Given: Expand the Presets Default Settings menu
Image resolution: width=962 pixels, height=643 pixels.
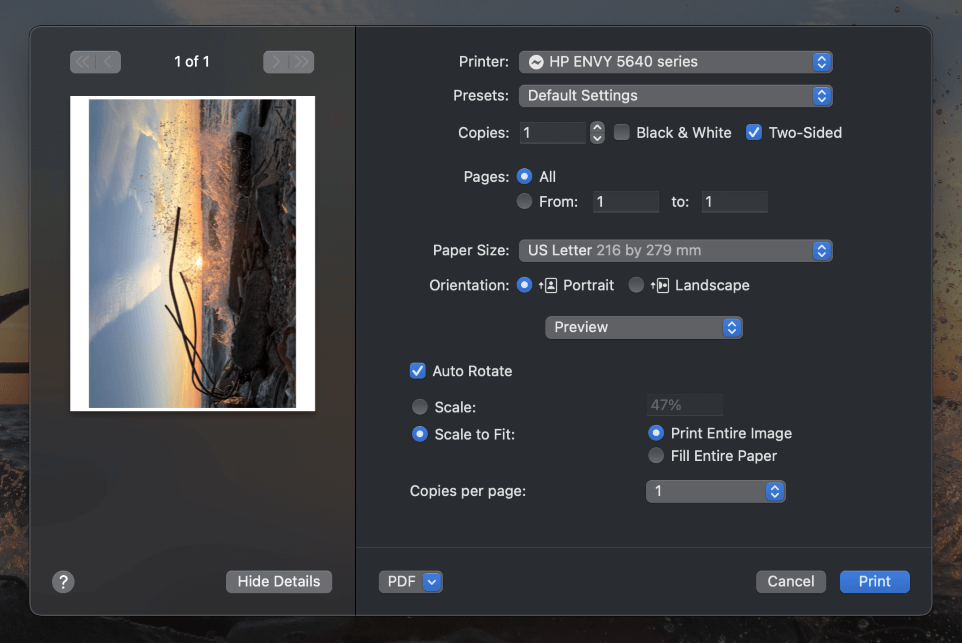Looking at the screenshot, I should (675, 96).
